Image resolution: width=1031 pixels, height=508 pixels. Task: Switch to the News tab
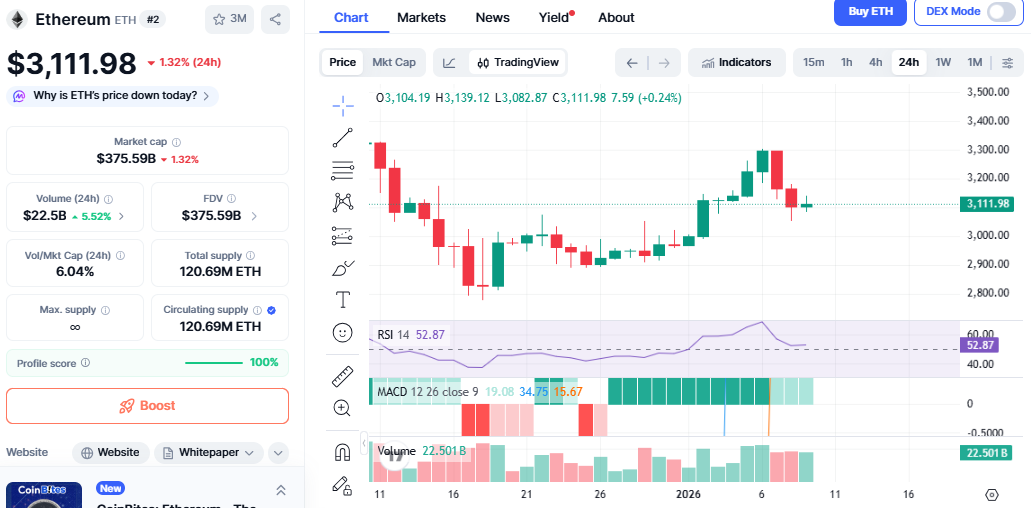492,17
